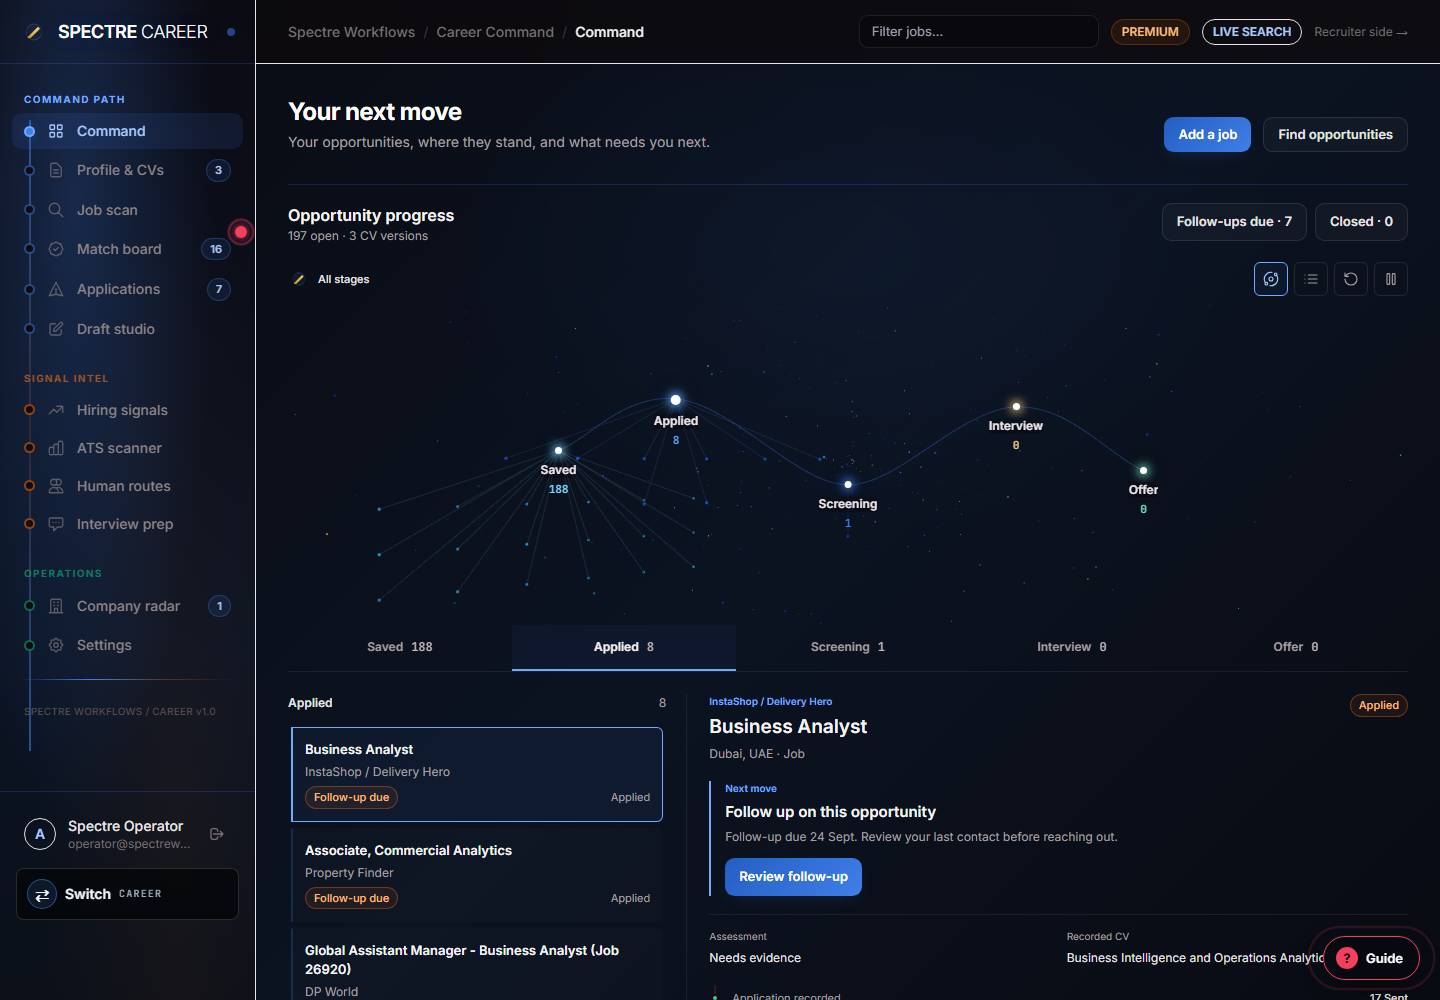Screen dimensions: 1440x1000
Task: Click the sign-out icon beside Spectre Operator
Action: click(217, 834)
